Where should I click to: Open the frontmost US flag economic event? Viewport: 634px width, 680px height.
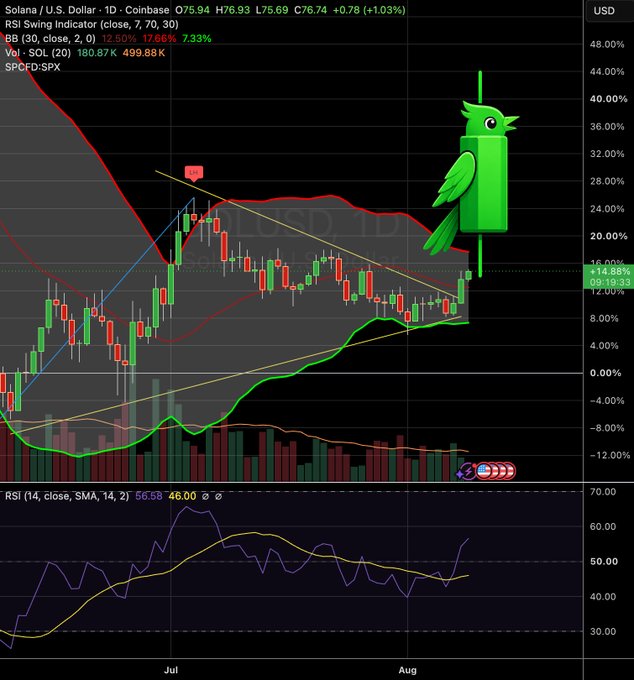(x=483, y=471)
